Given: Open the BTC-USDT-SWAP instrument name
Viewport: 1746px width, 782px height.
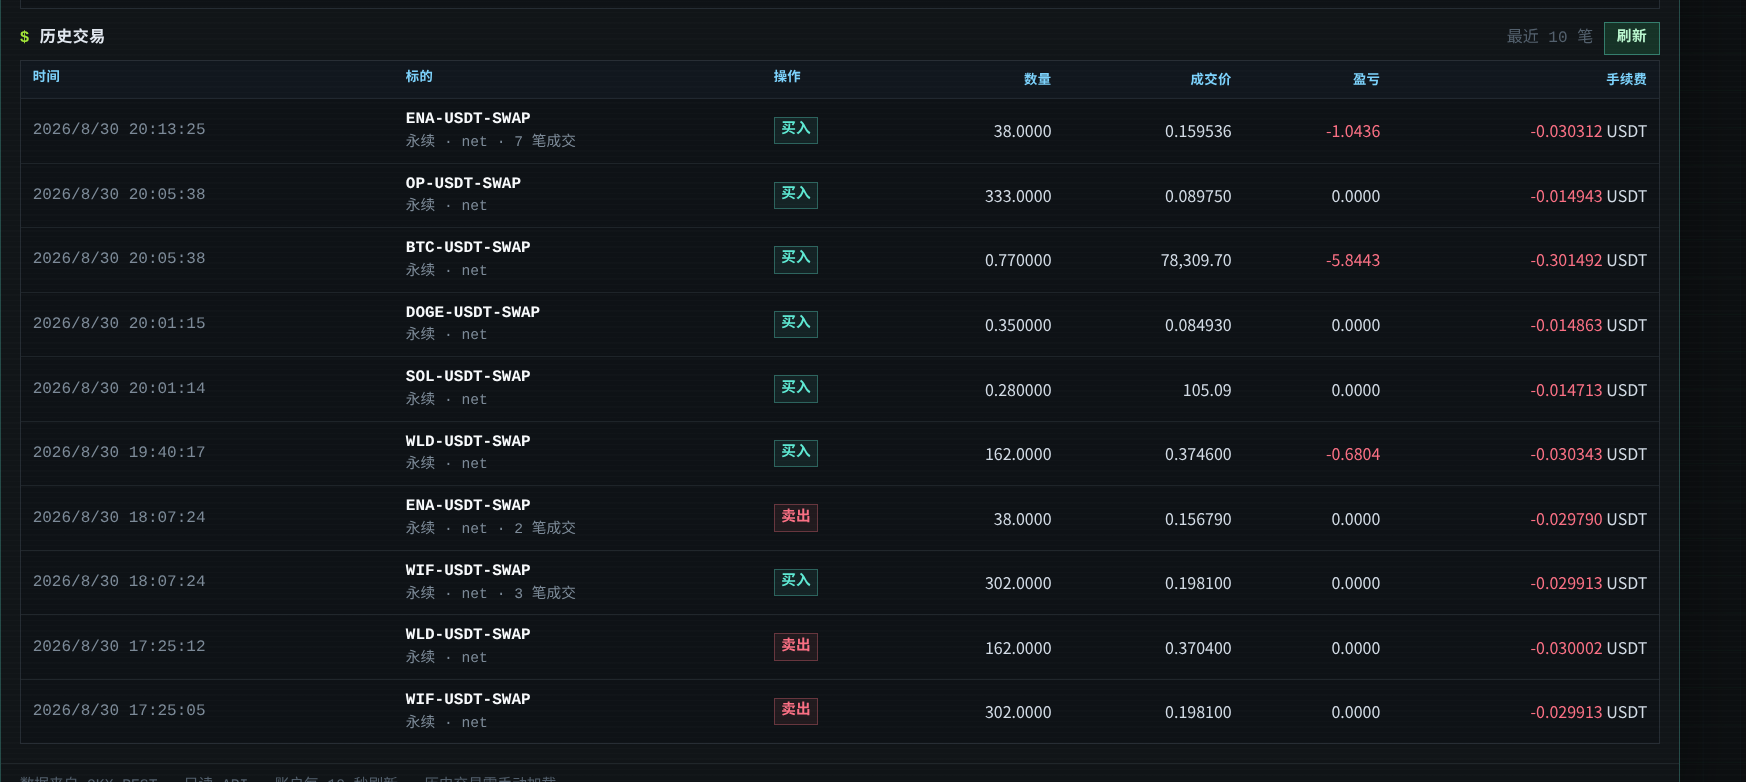Looking at the screenshot, I should pyautogui.click(x=468, y=247).
